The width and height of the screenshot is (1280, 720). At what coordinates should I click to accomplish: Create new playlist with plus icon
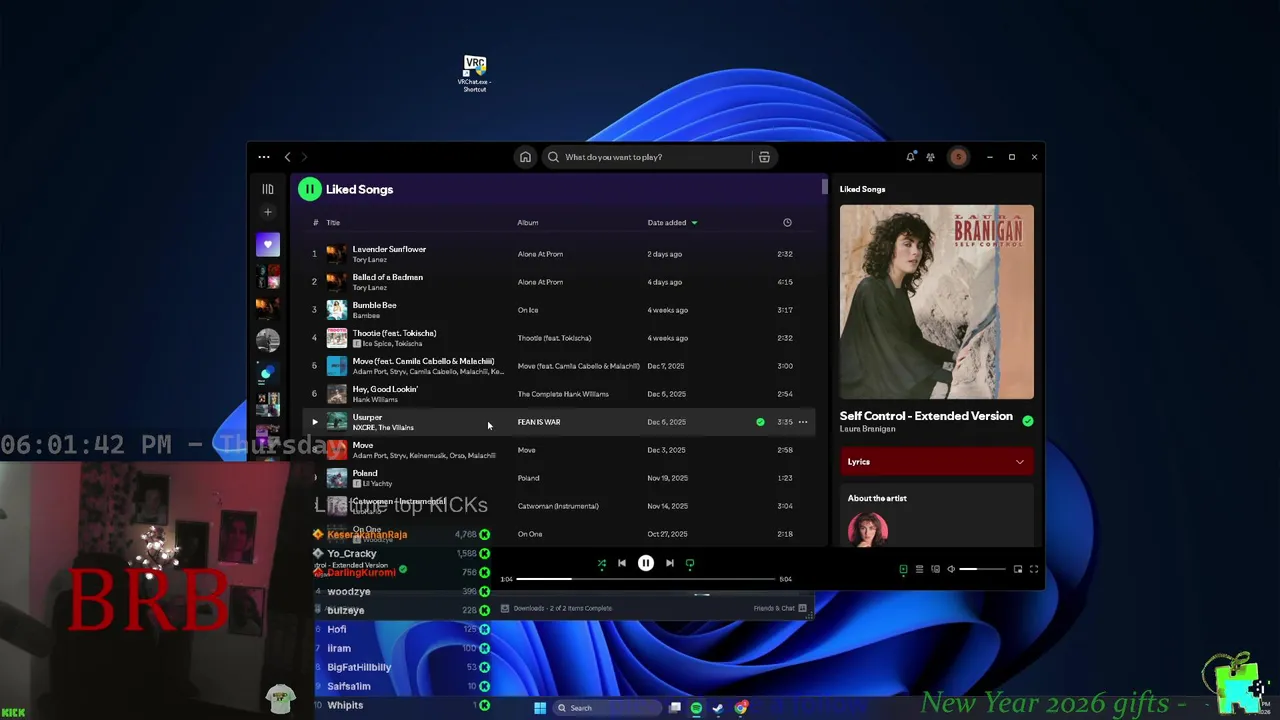268,212
